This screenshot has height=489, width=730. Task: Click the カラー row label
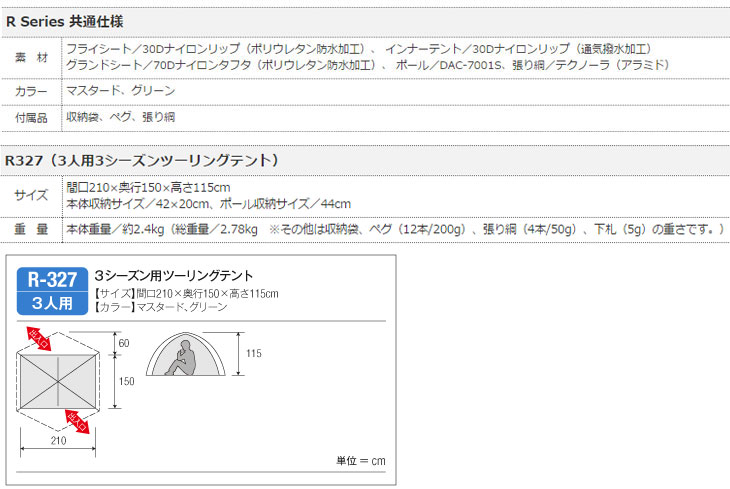[31, 91]
